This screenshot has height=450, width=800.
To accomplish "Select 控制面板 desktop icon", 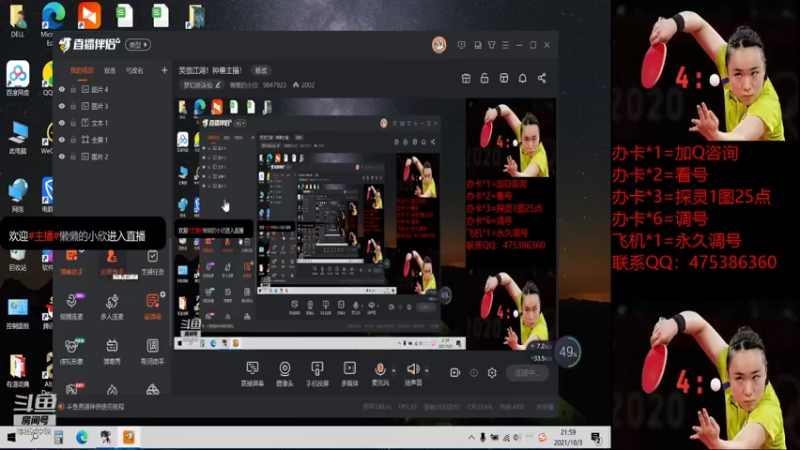I will [x=18, y=313].
